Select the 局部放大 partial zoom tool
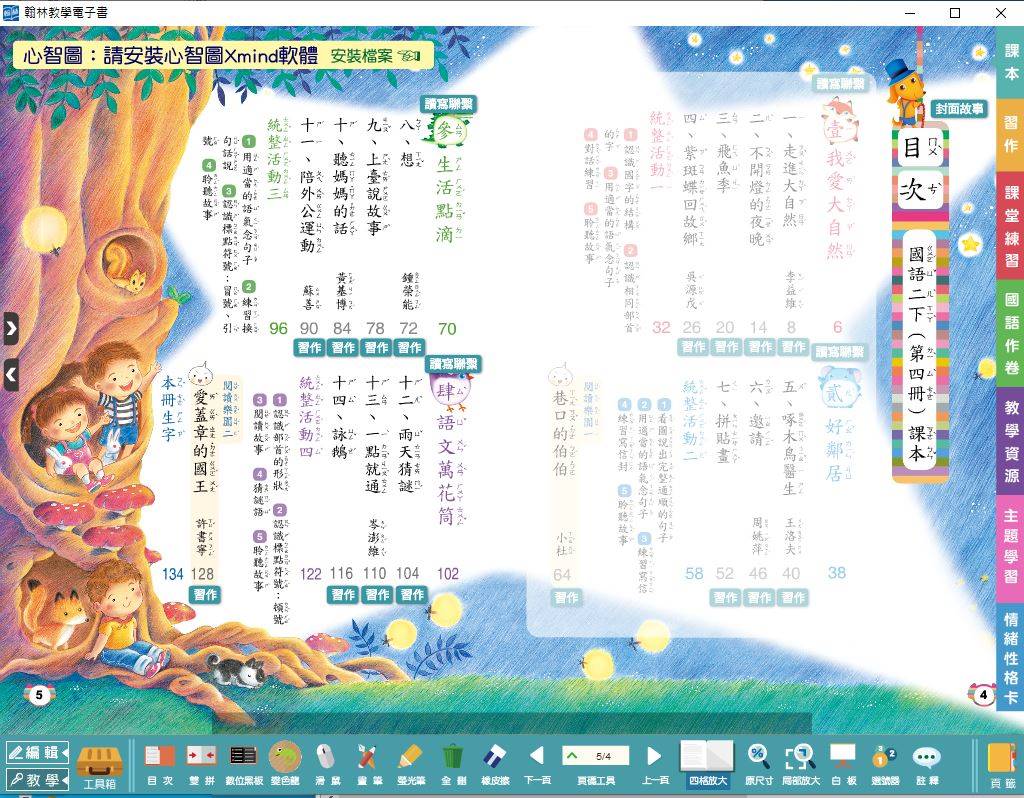The image size is (1024, 798). [800, 765]
